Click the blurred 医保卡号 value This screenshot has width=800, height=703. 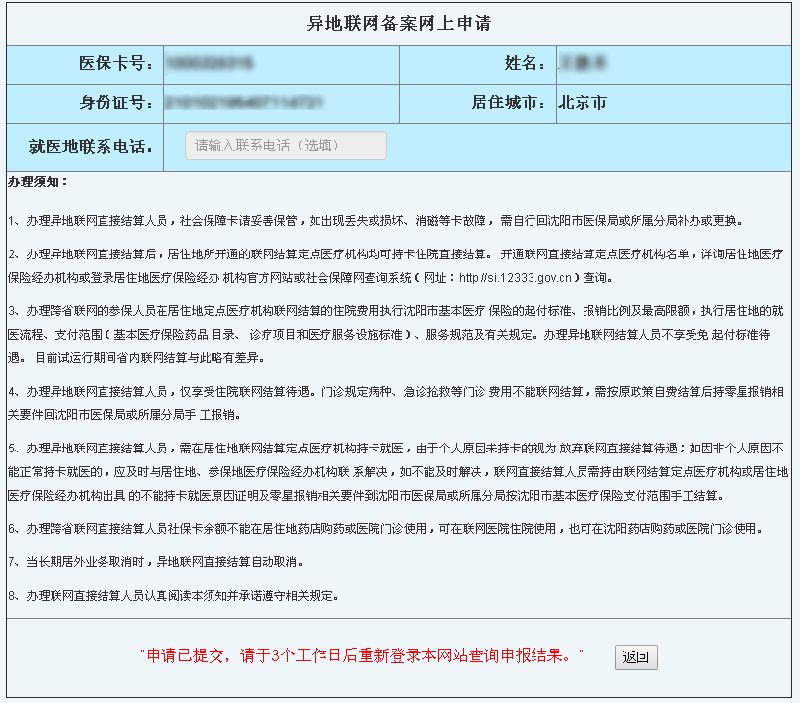coord(209,64)
